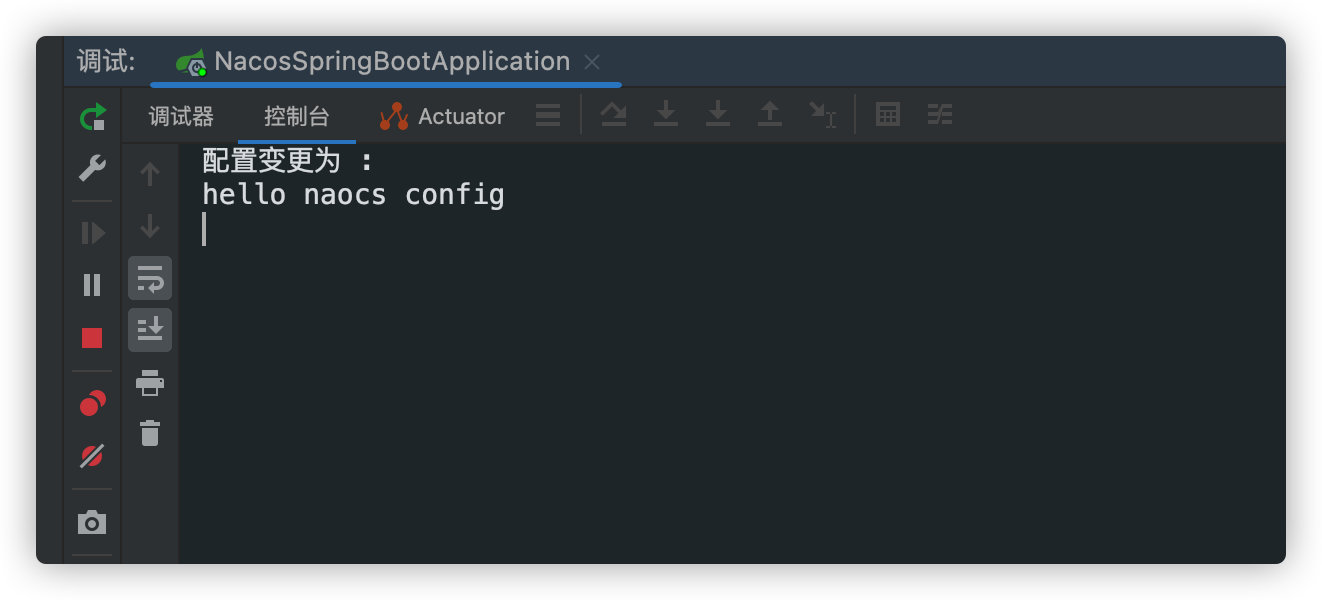The height and width of the screenshot is (600, 1322).
Task: Open the layout settings horizontal-lines icon
Action: click(548, 116)
